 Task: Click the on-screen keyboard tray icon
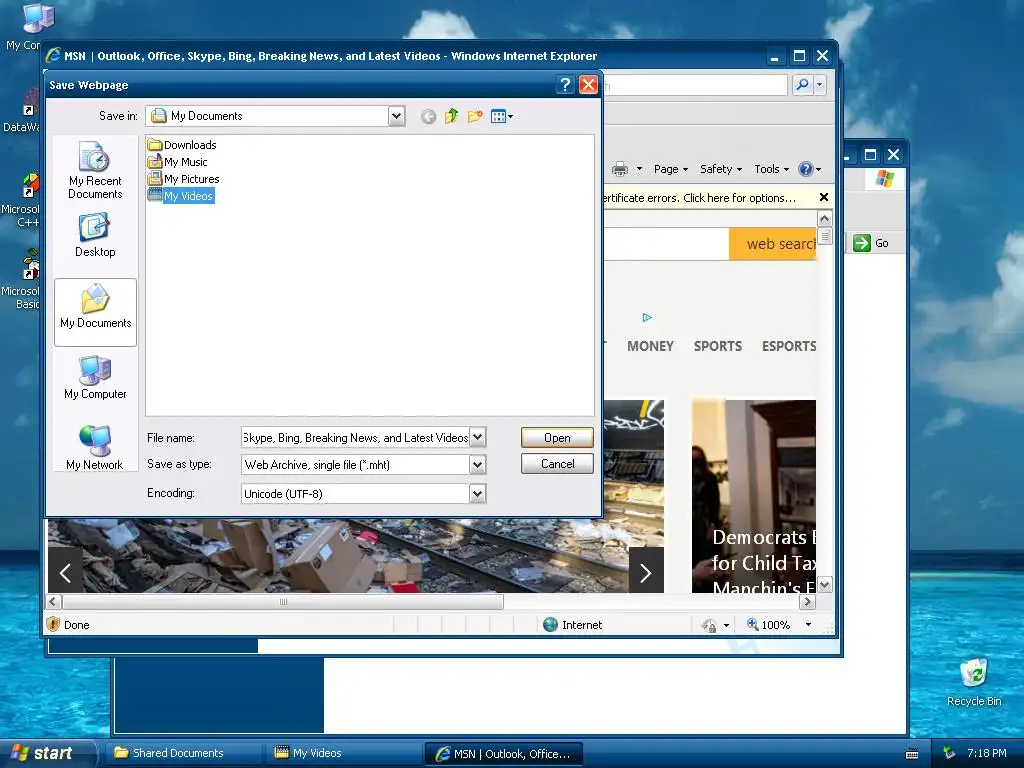912,754
